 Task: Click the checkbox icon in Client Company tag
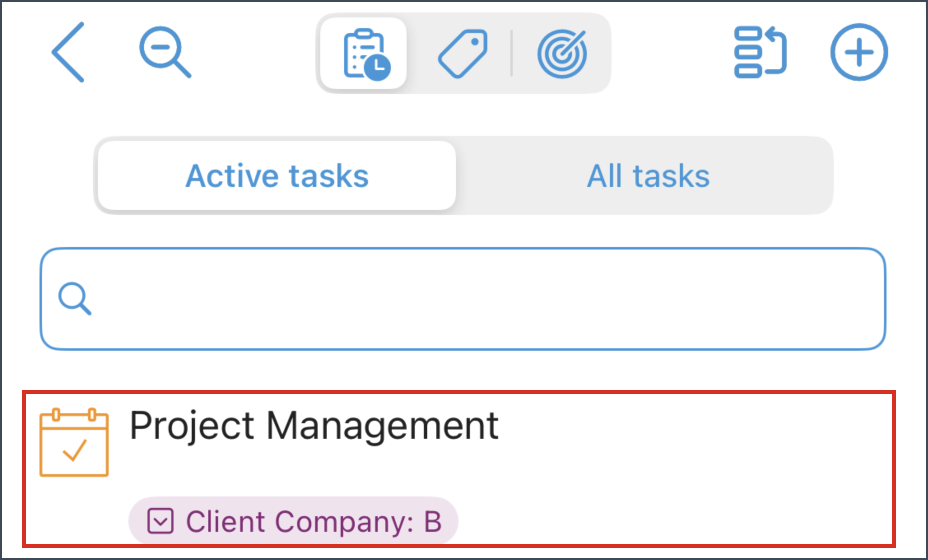[x=160, y=522]
